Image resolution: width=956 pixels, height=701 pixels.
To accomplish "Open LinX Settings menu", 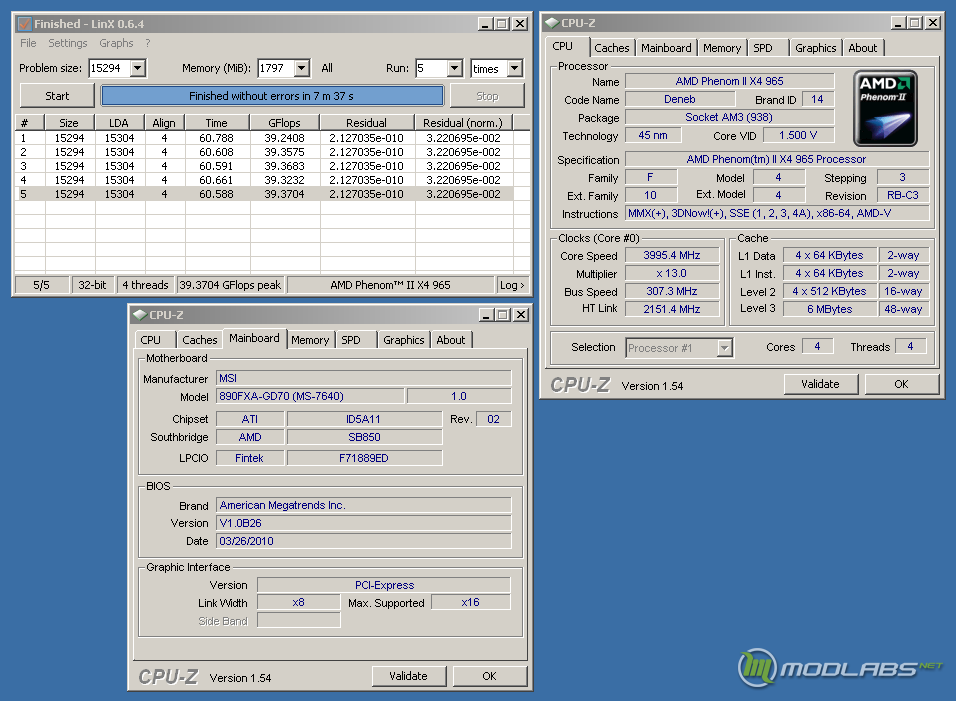I will (68, 43).
